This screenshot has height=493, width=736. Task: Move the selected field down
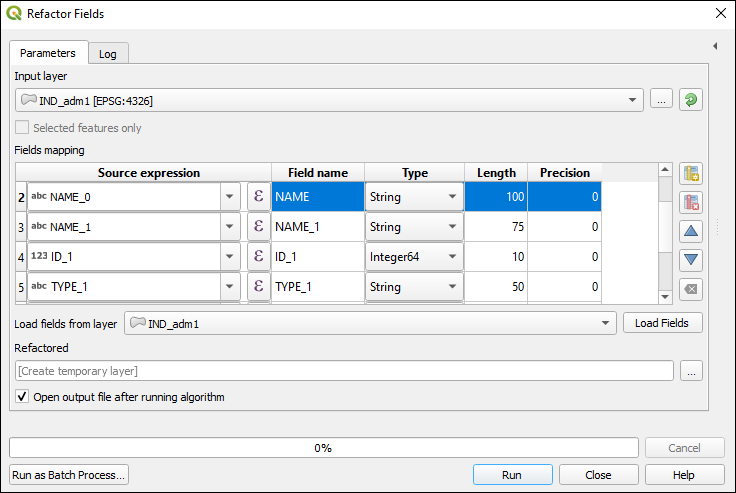tap(691, 260)
